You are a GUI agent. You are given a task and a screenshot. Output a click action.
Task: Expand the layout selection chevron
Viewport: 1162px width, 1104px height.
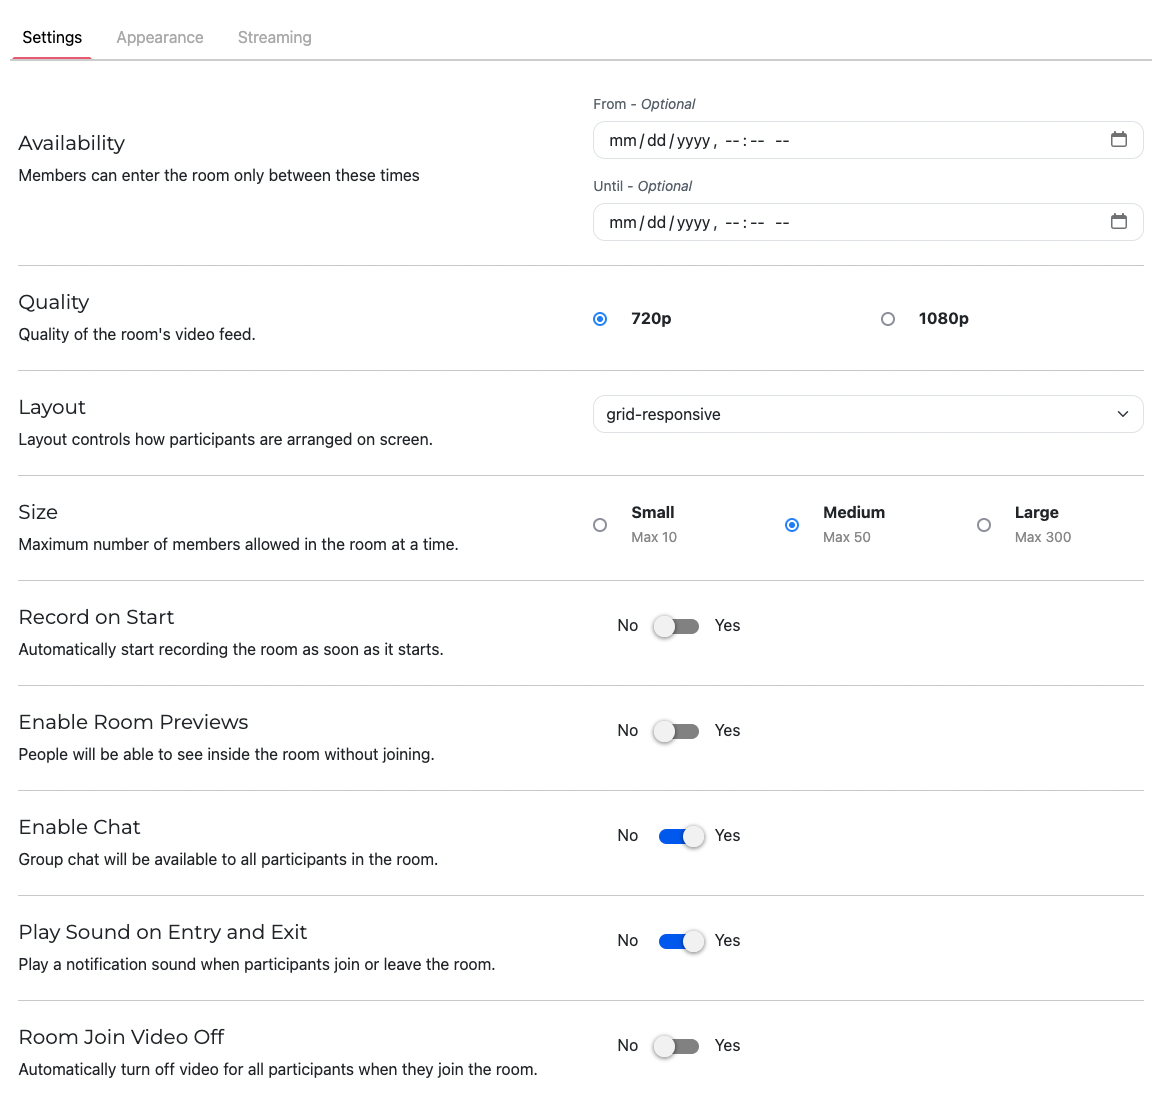(1121, 413)
